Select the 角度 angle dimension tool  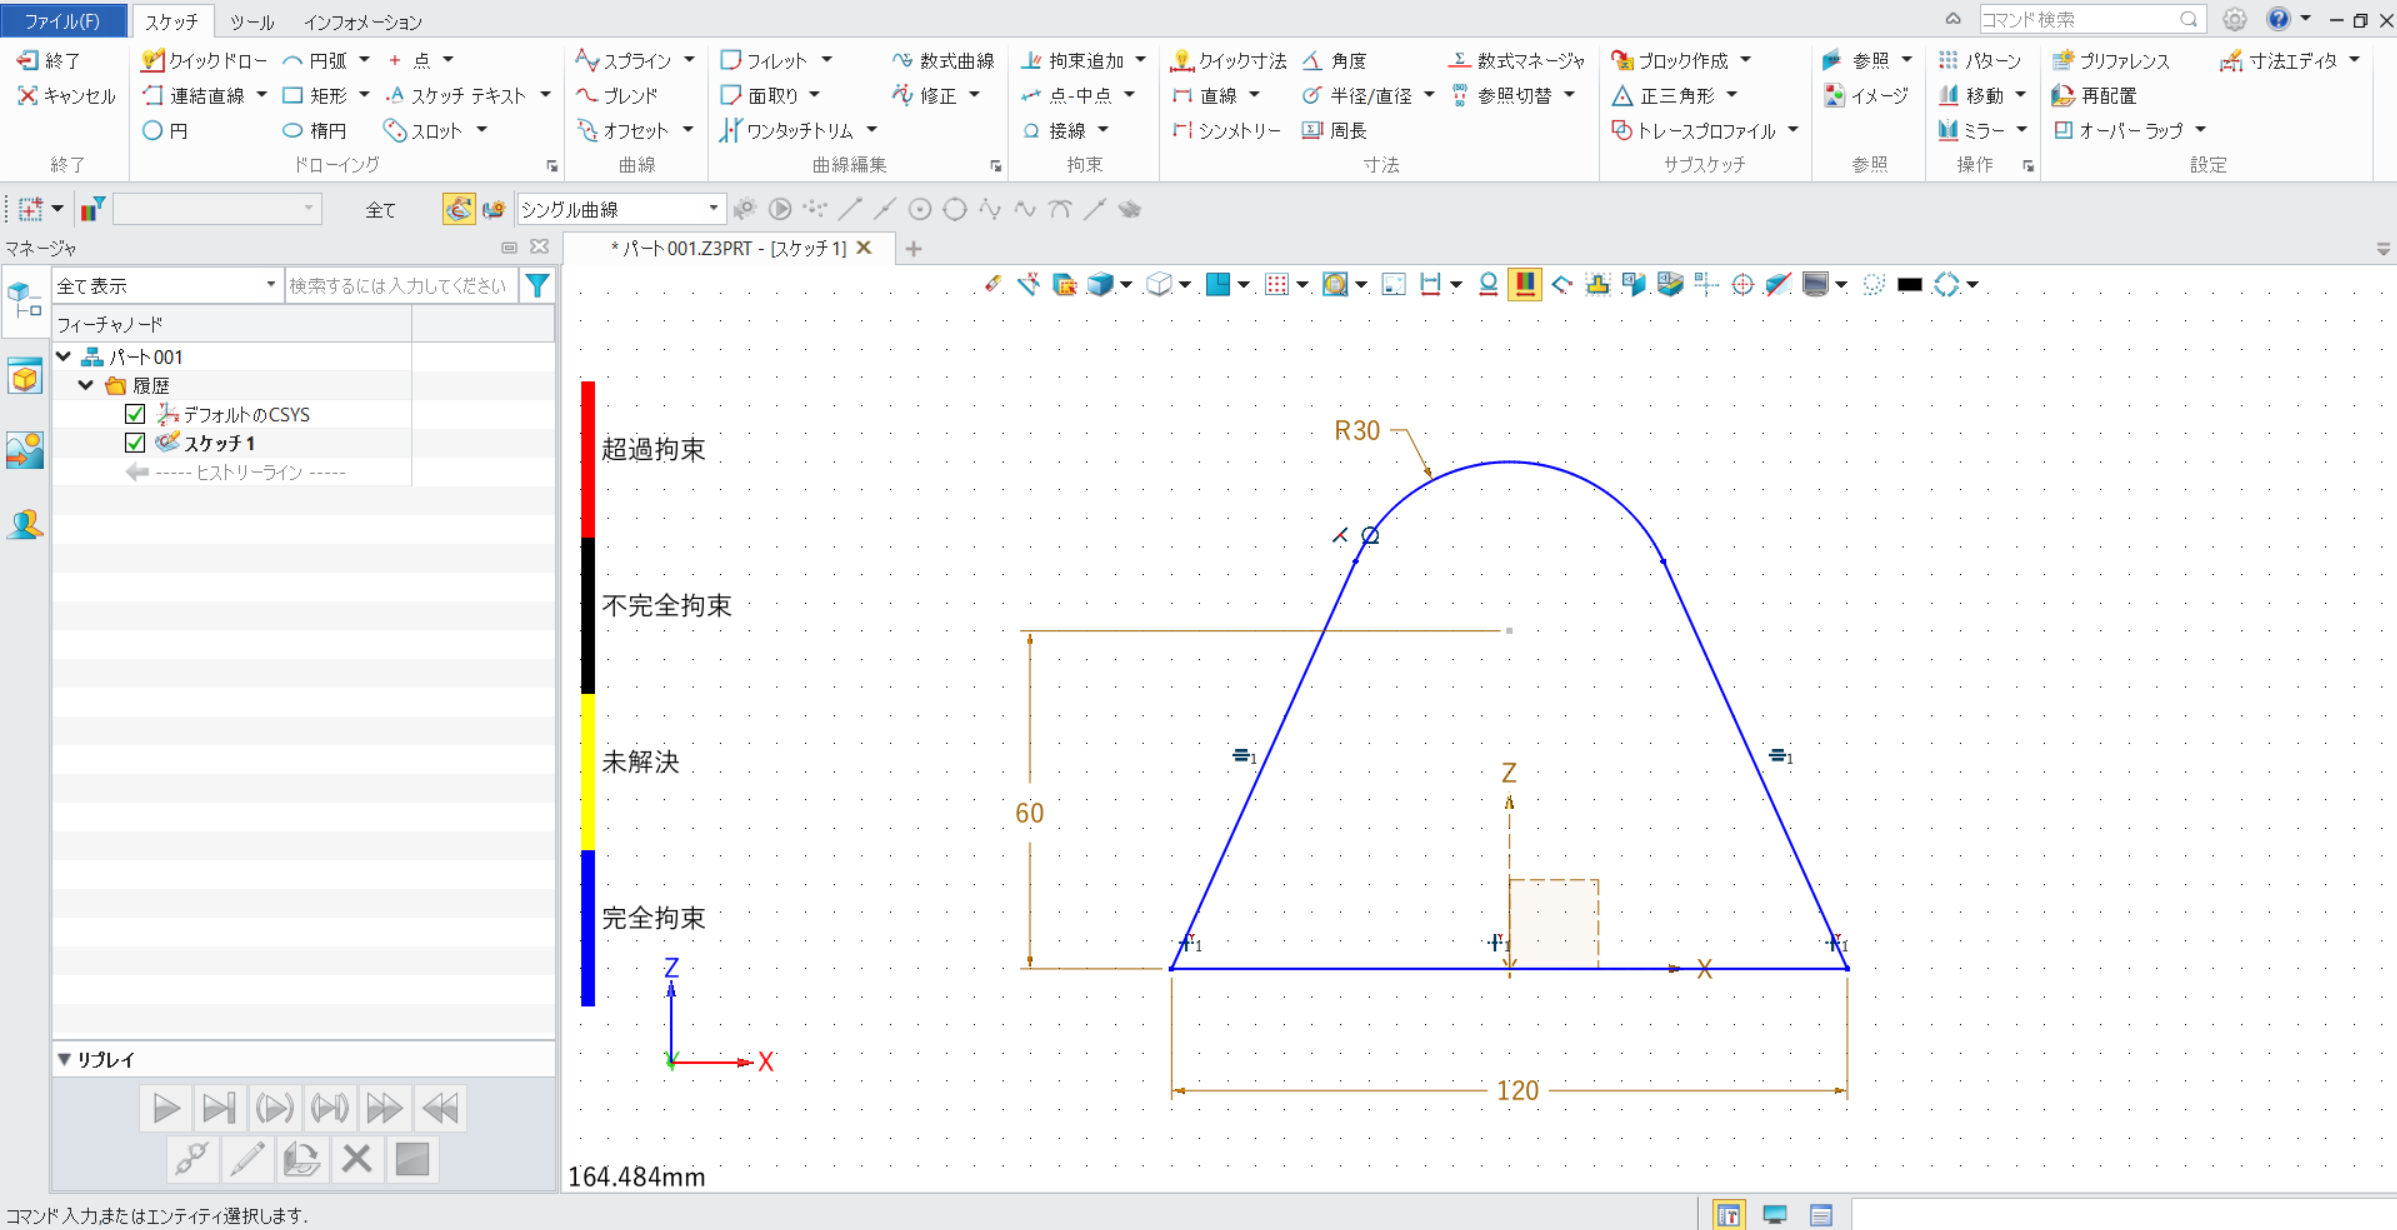(x=1335, y=61)
